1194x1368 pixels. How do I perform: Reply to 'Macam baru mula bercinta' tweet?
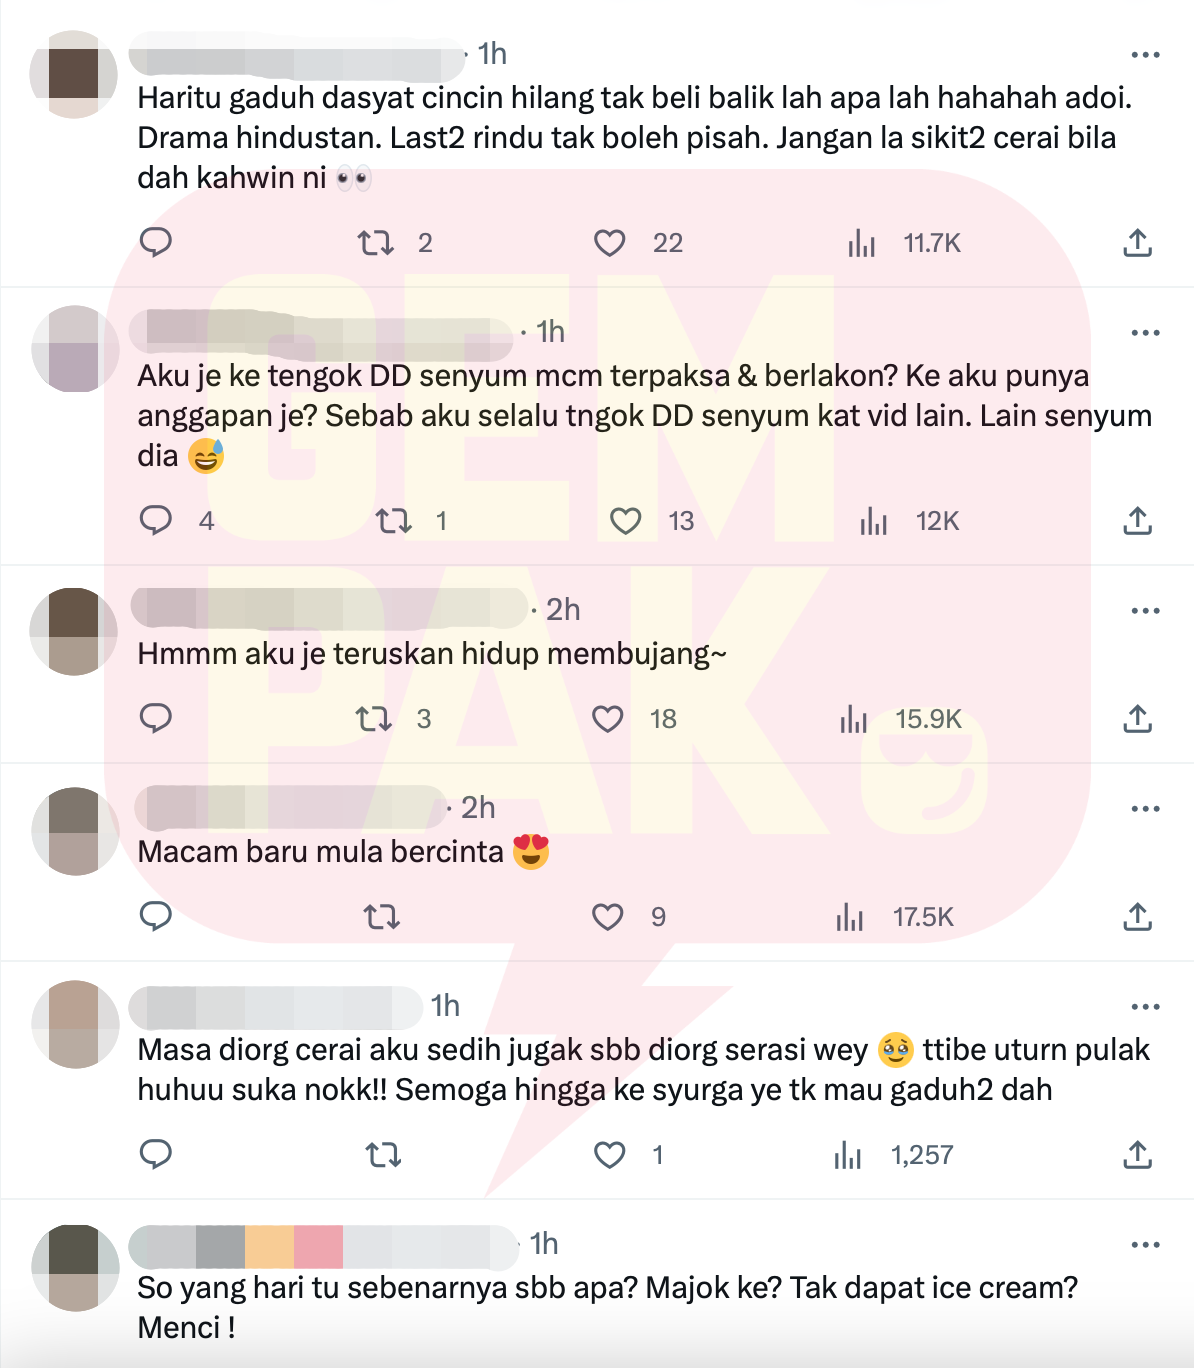tap(156, 917)
